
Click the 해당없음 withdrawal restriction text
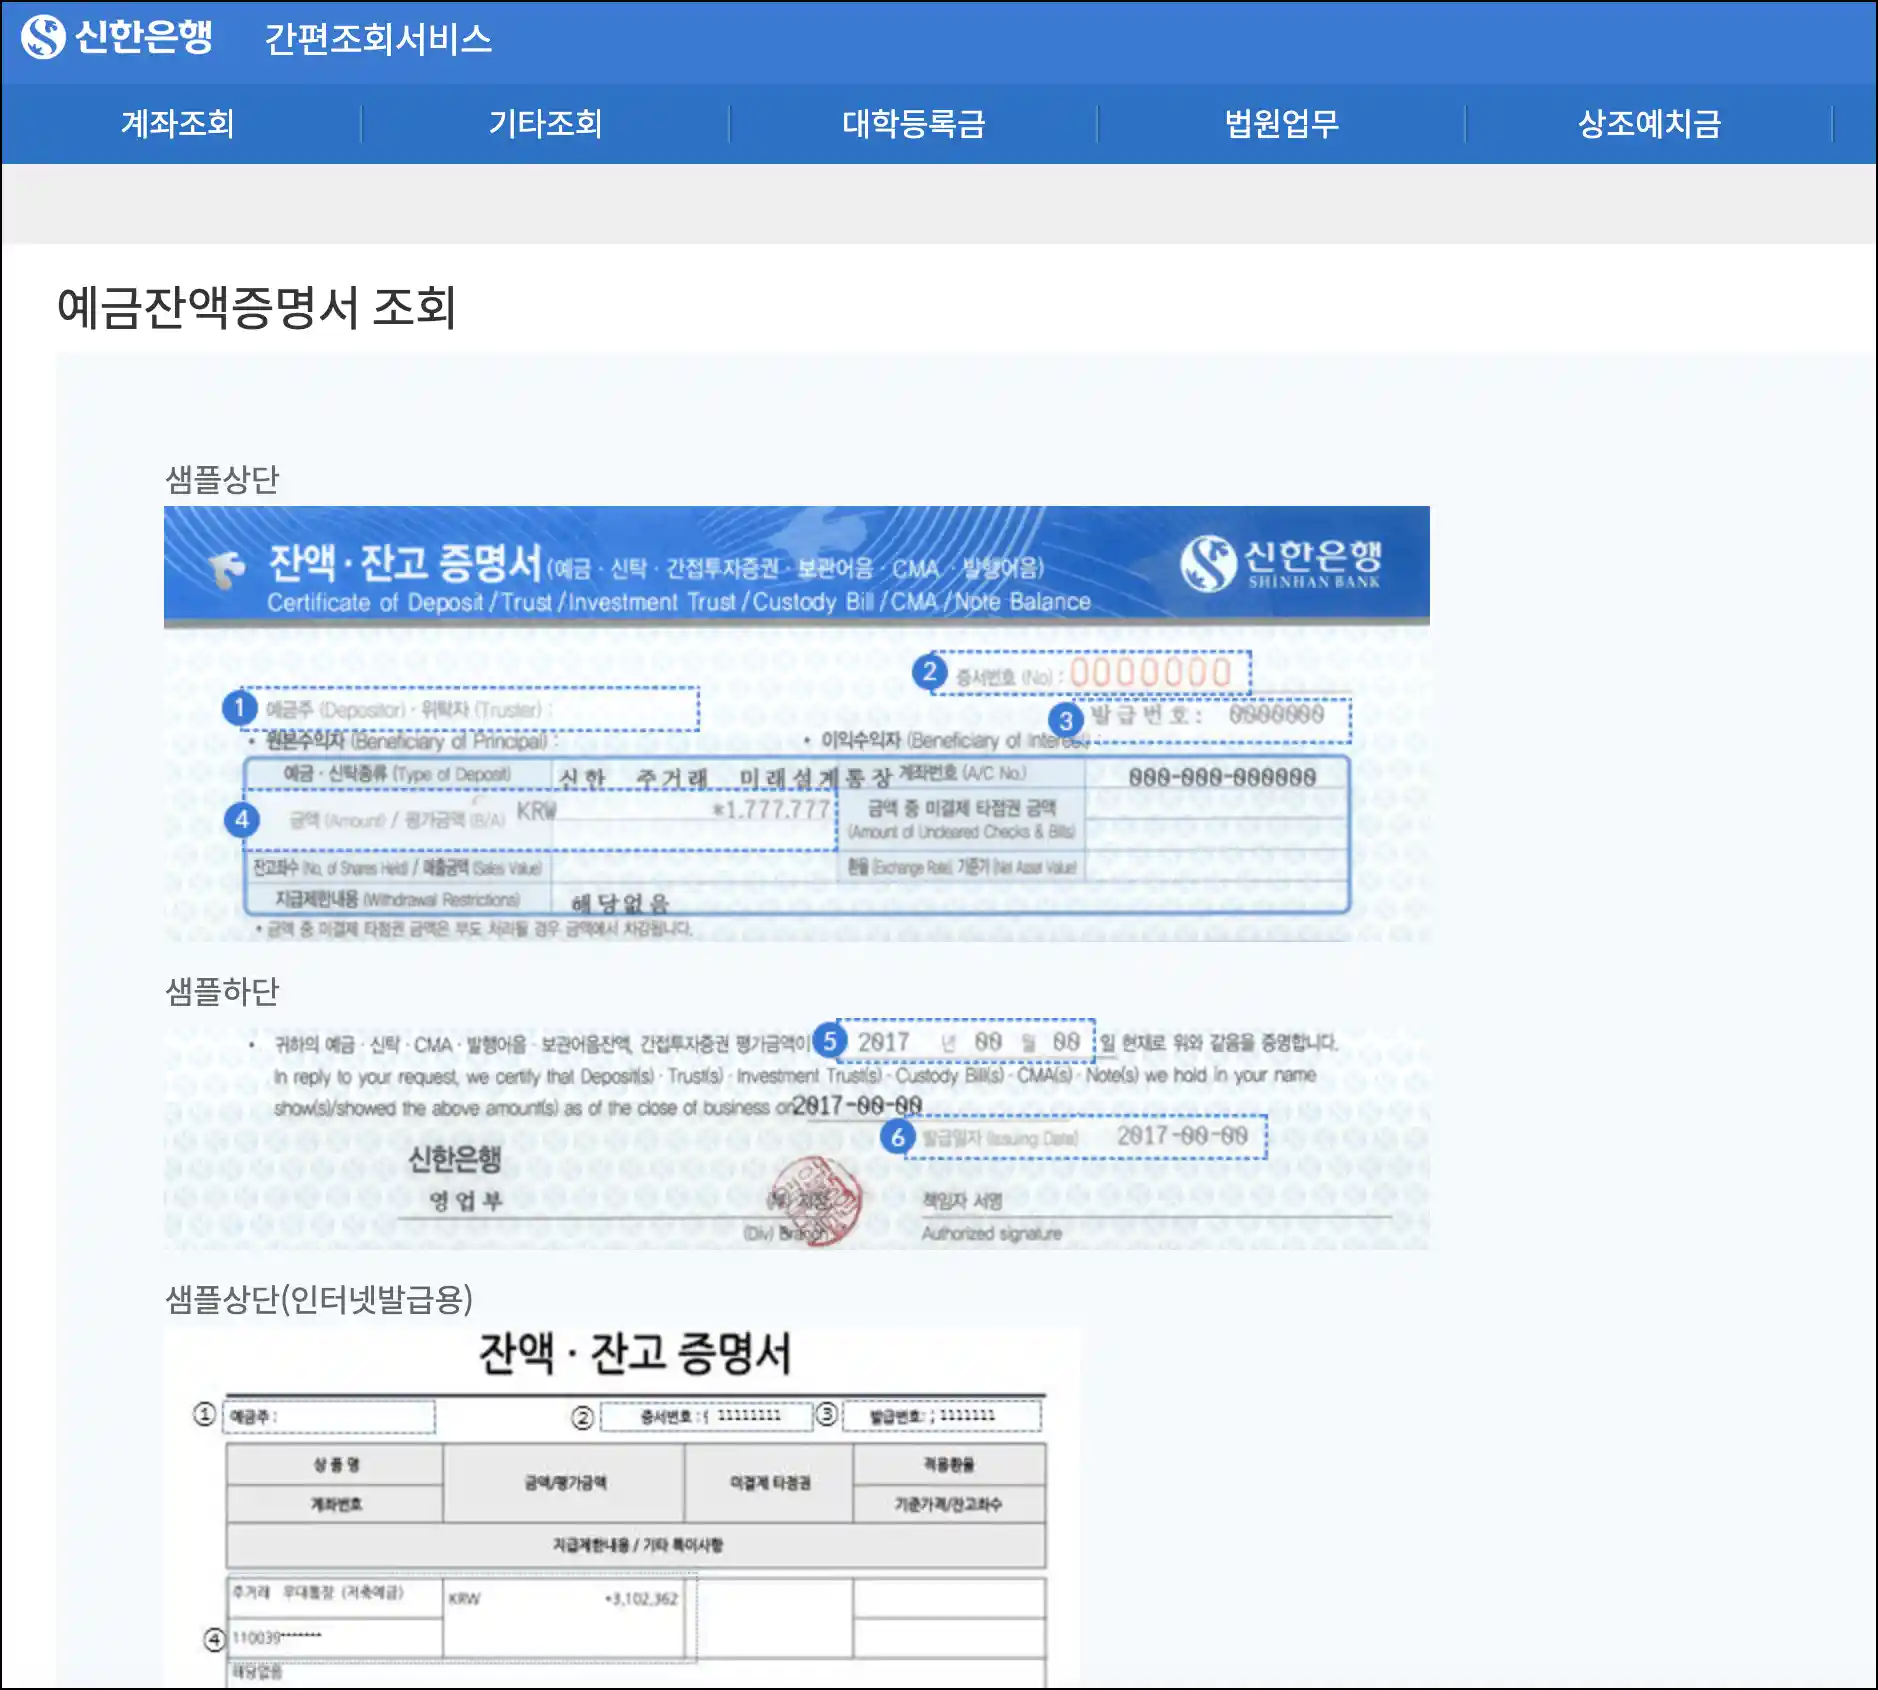click(x=620, y=903)
